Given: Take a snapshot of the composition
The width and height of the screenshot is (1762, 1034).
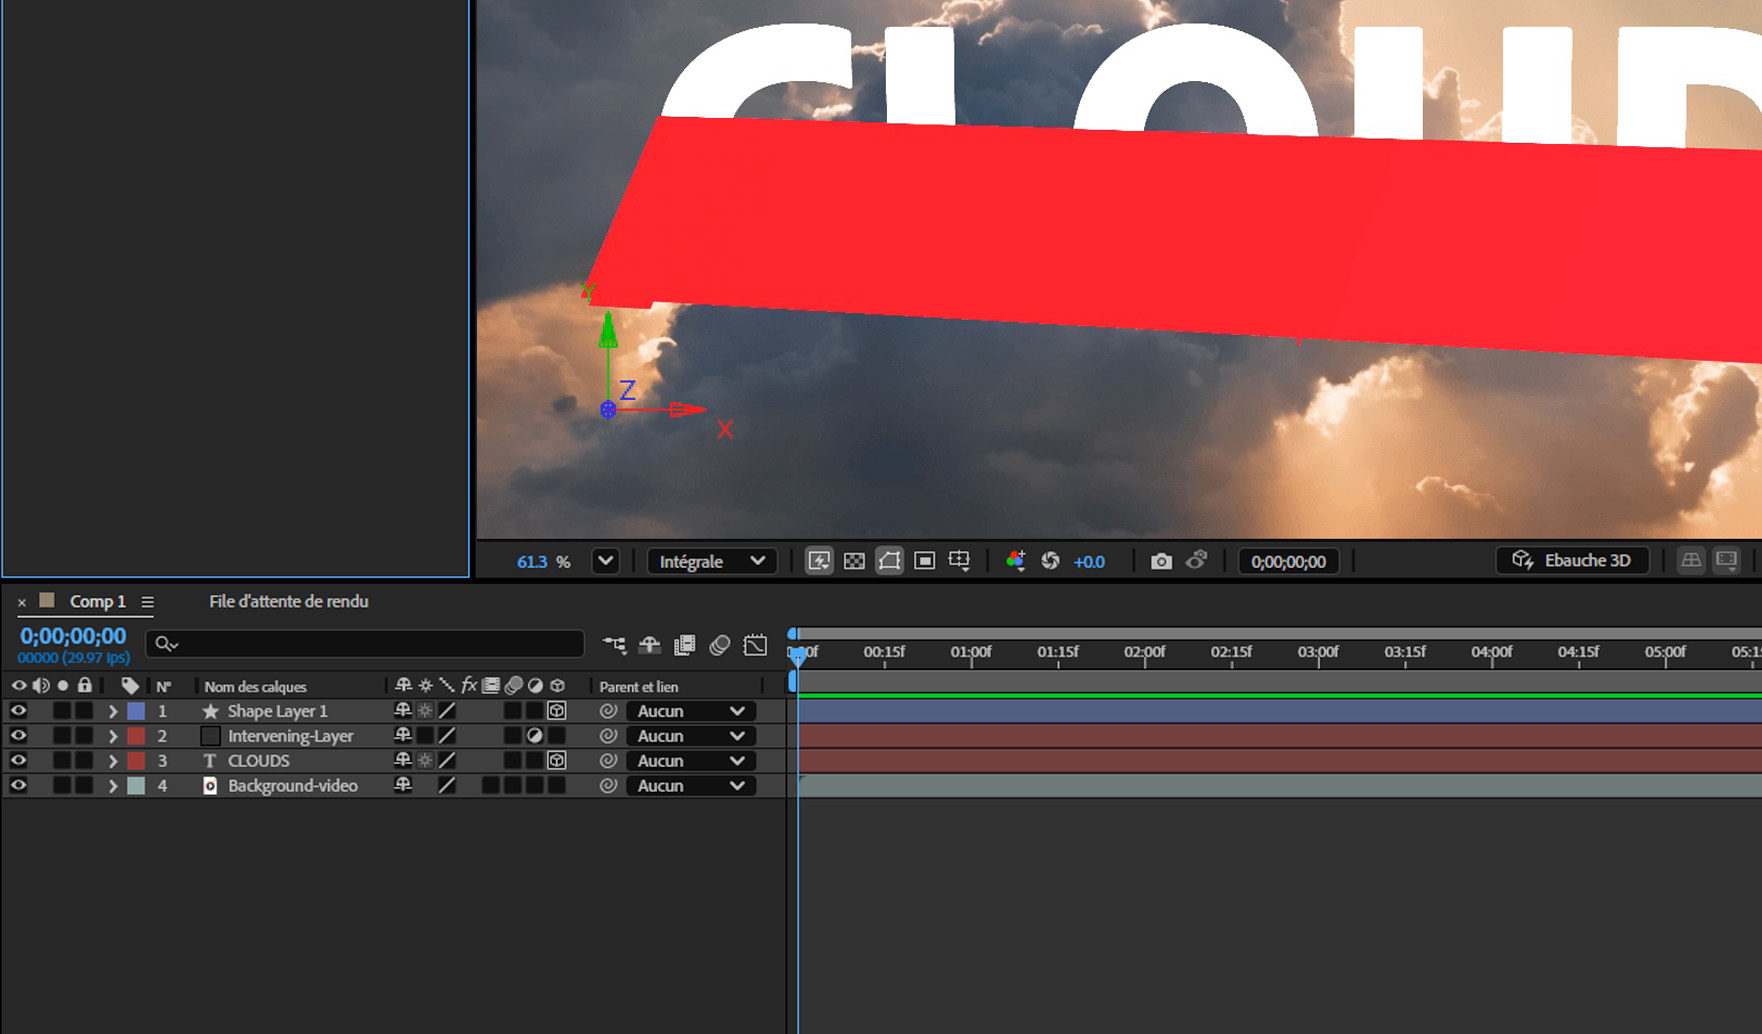Looking at the screenshot, I should coord(1161,561).
